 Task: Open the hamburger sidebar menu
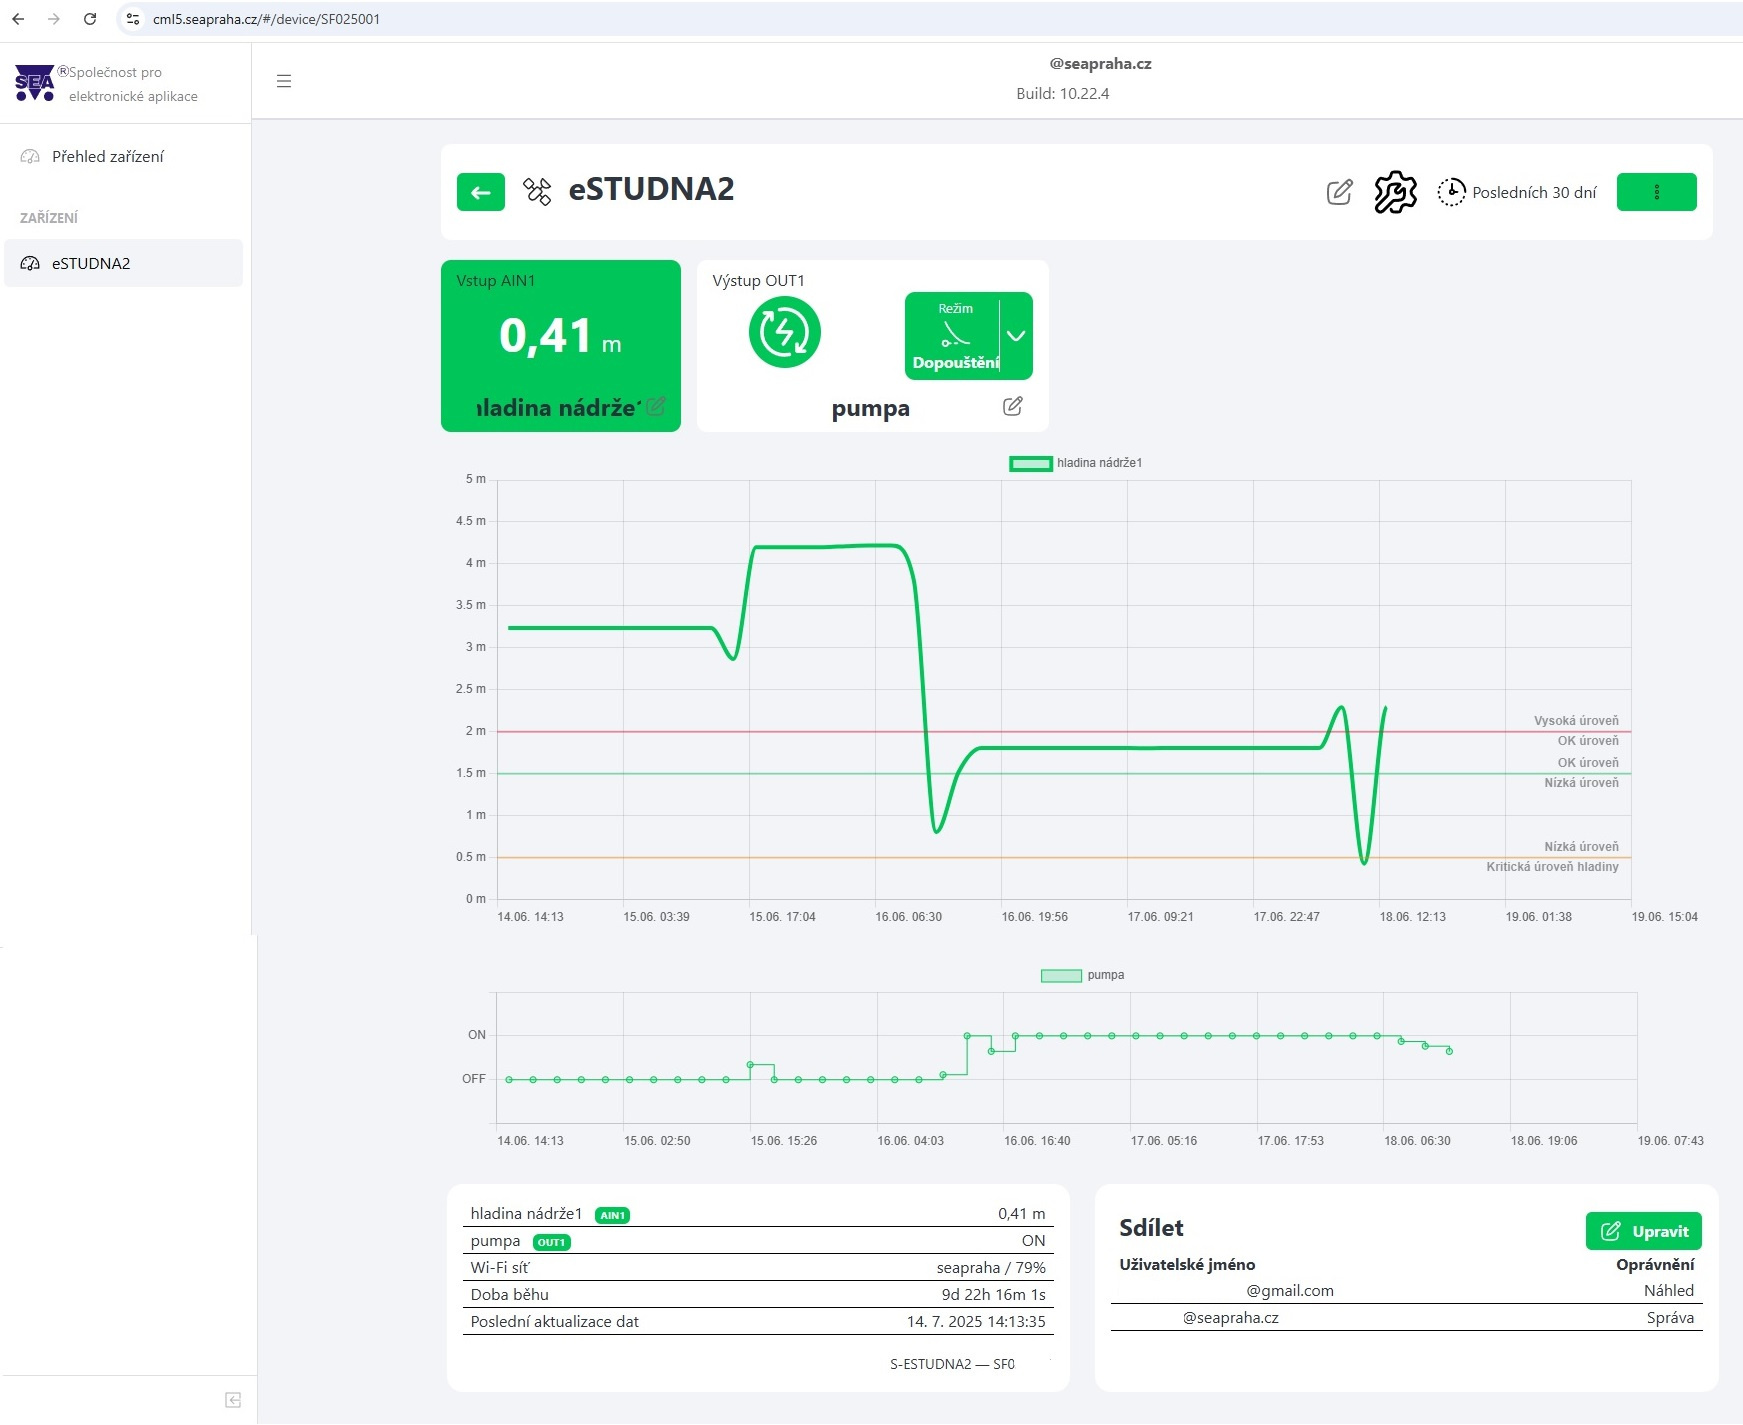coord(284,81)
